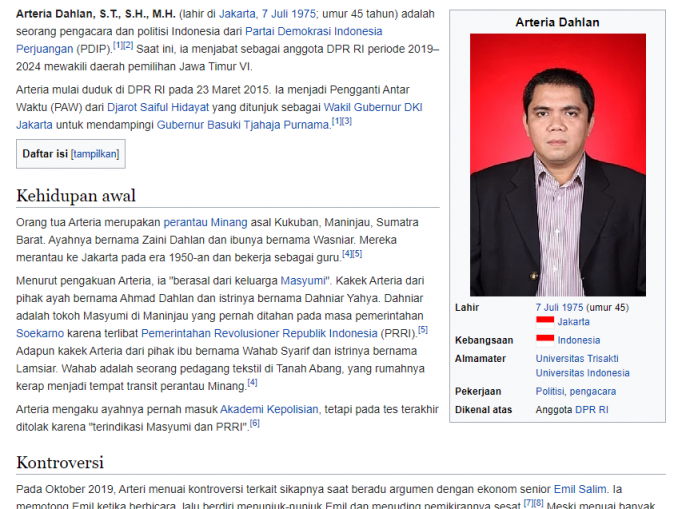This screenshot has height=509, width=678.
Task: Open the 7 Juli 1975 link in intro
Action: pyautogui.click(x=288, y=14)
